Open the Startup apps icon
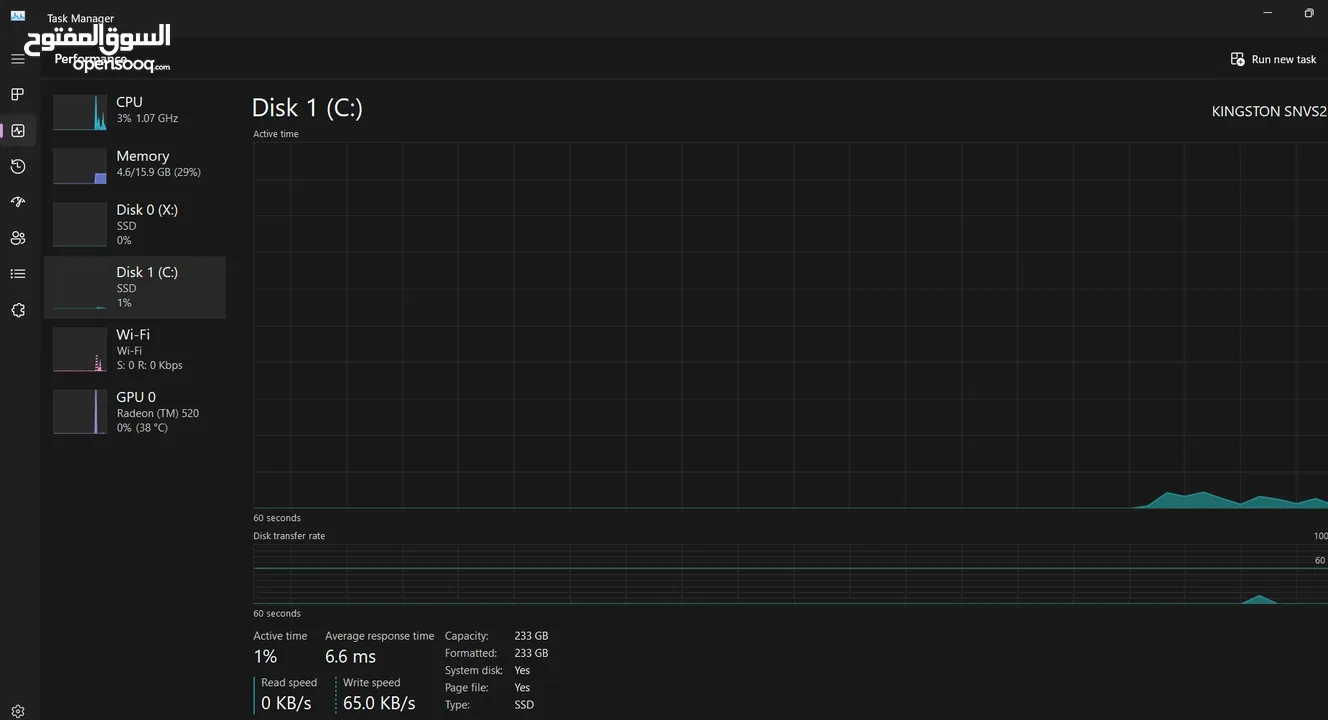This screenshot has height=720, width=1328. [x=17, y=202]
